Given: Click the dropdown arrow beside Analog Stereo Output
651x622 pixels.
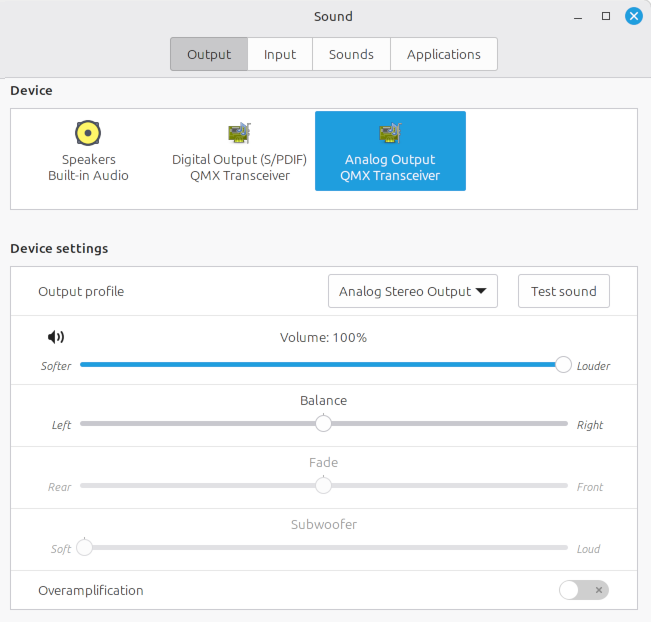Looking at the screenshot, I should (481, 291).
